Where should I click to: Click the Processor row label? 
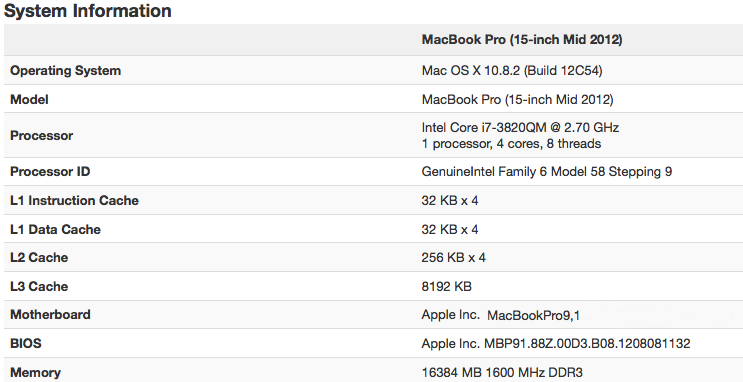[x=42, y=136]
